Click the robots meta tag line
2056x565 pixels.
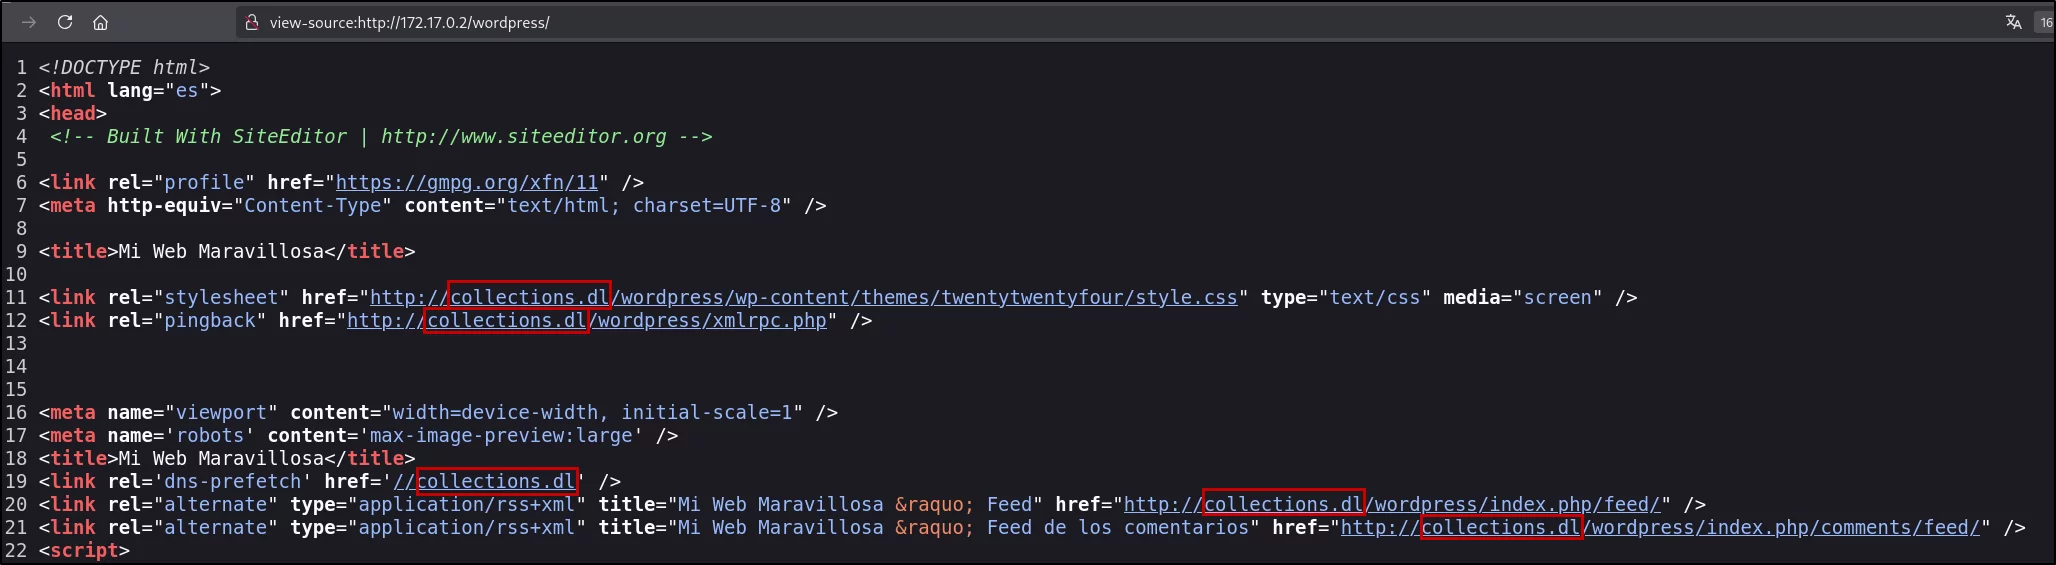tap(358, 435)
